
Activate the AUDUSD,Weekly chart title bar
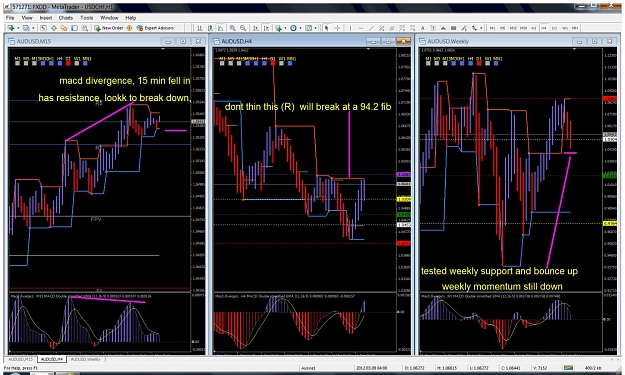[x=517, y=41]
